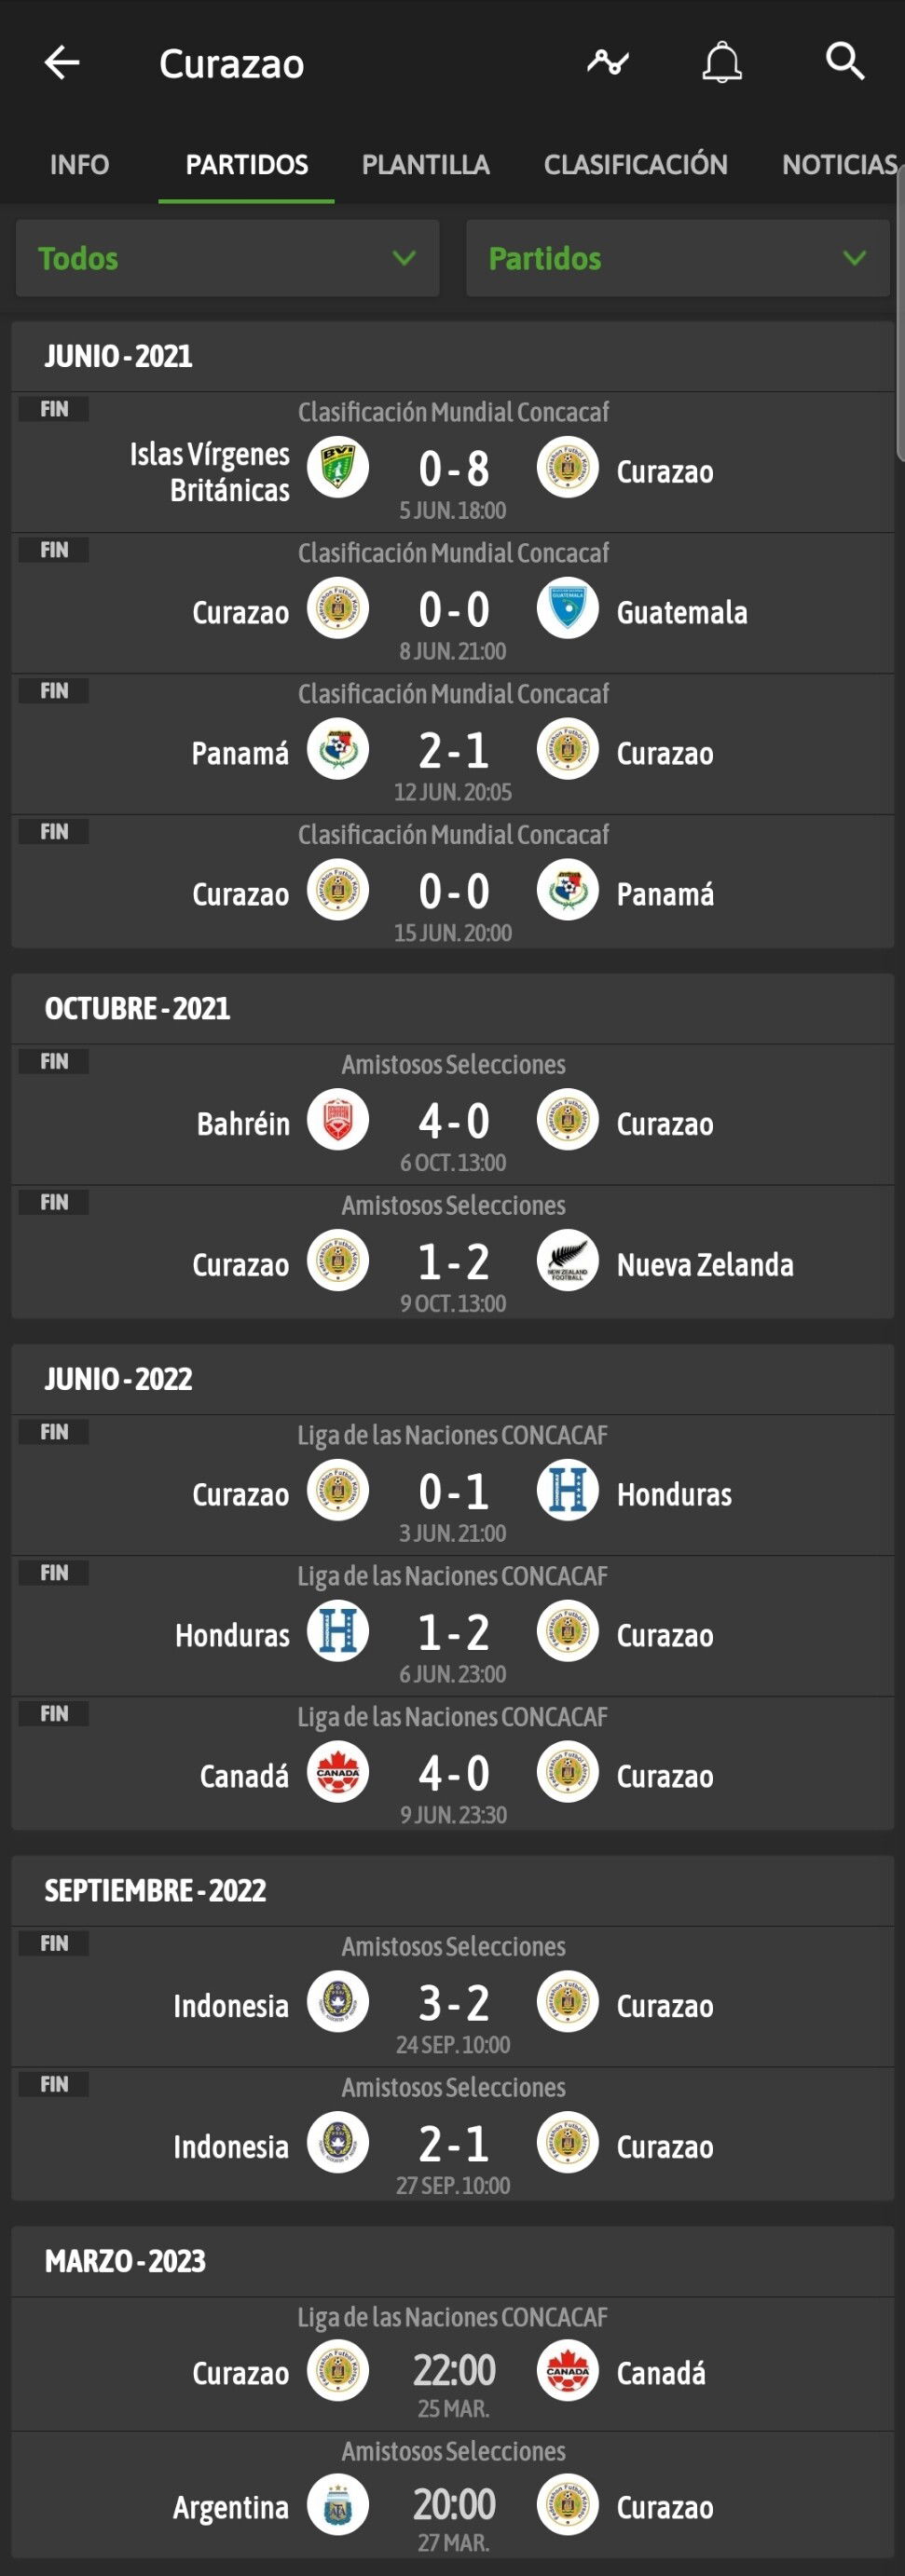Tap the Bahréin team crest
Image resolution: width=905 pixels, height=2576 pixels.
point(338,1120)
